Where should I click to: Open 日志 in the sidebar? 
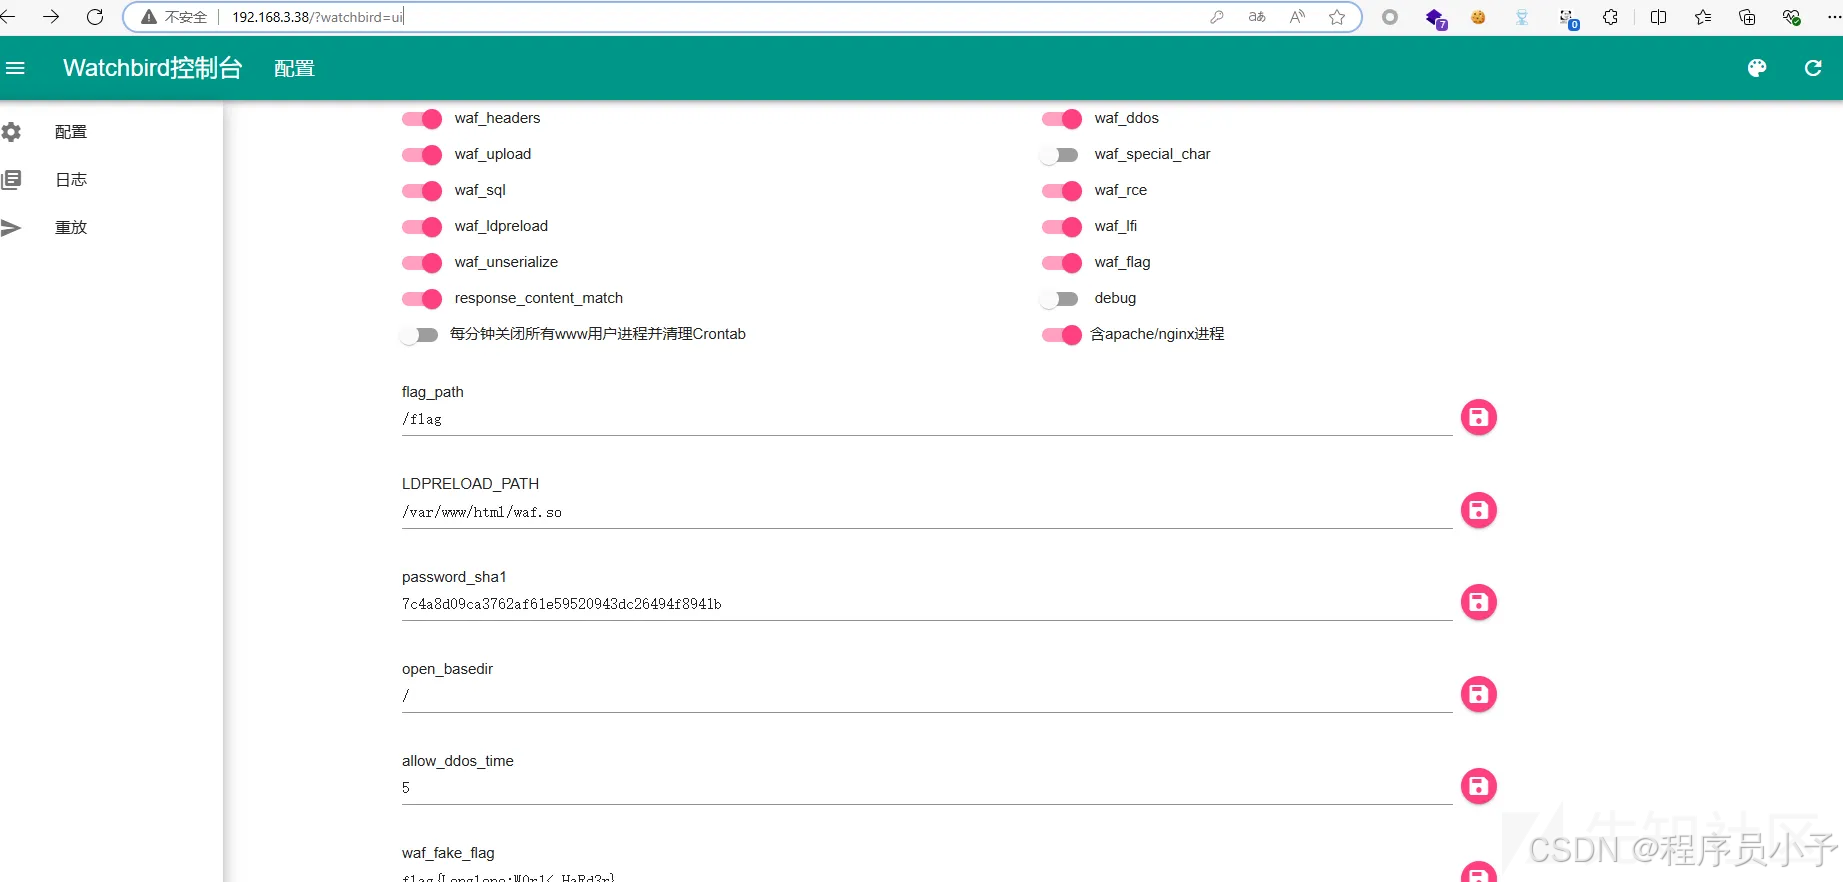[71, 180]
